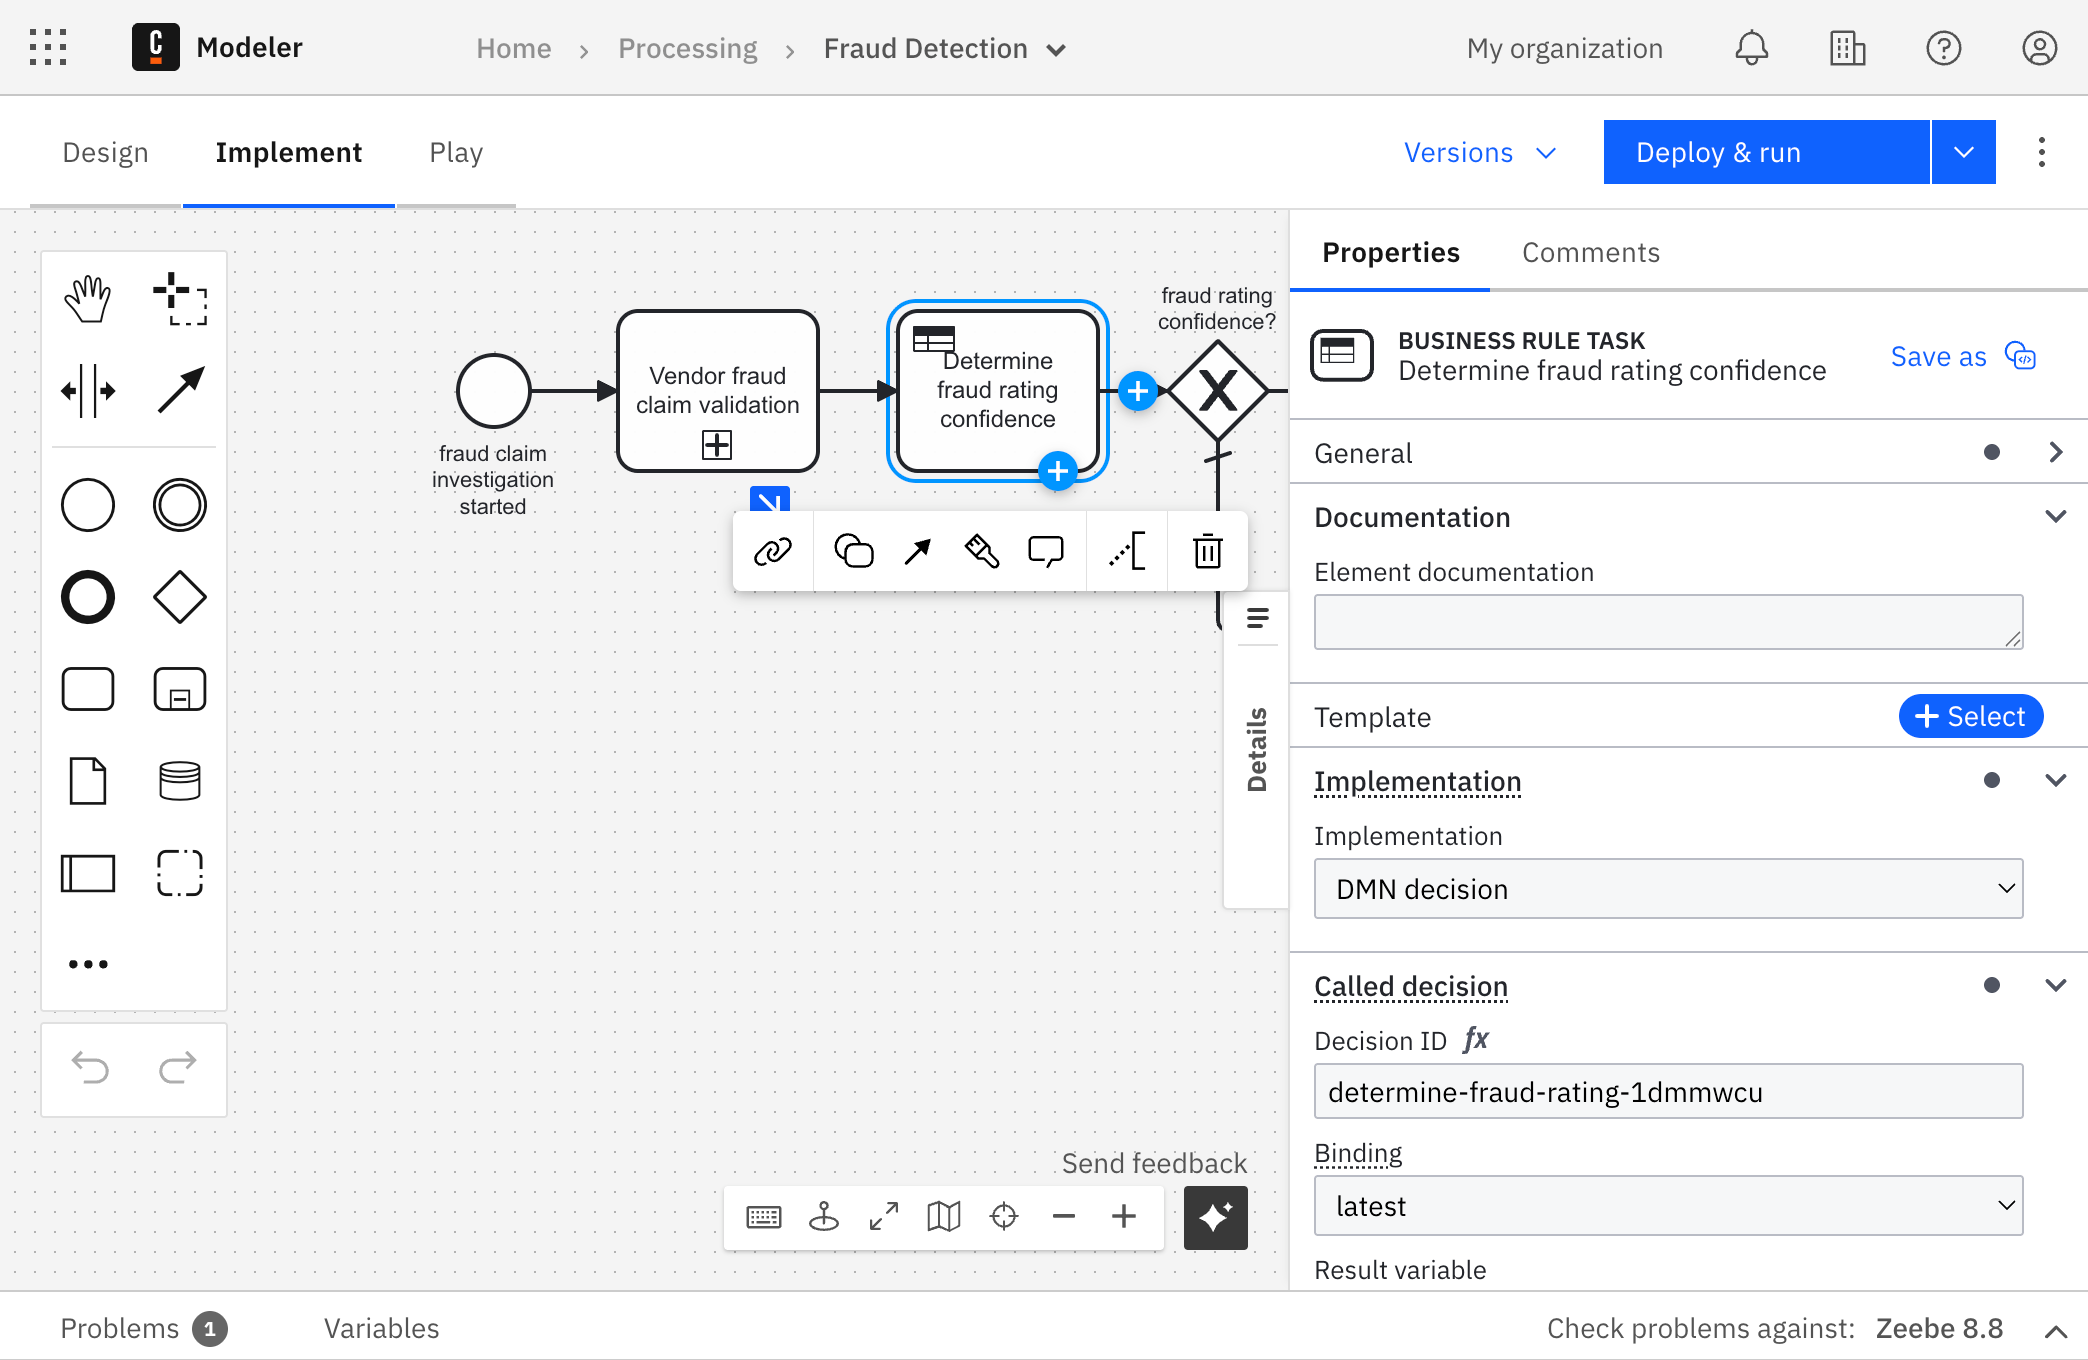This screenshot has width=2088, height=1360.
Task: Open the DMN decision implementation dropdown
Action: (x=1668, y=889)
